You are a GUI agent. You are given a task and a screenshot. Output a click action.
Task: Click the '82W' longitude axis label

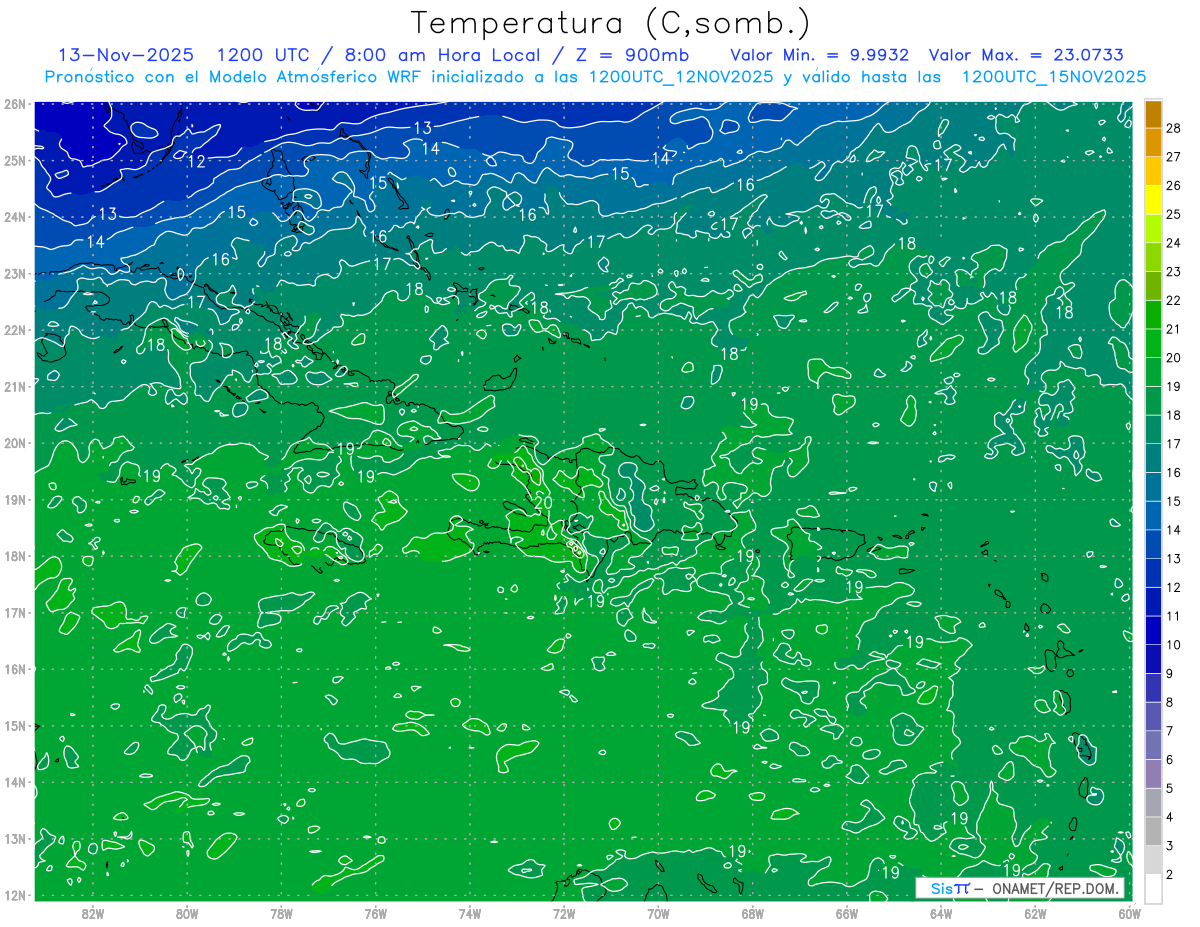(93, 912)
